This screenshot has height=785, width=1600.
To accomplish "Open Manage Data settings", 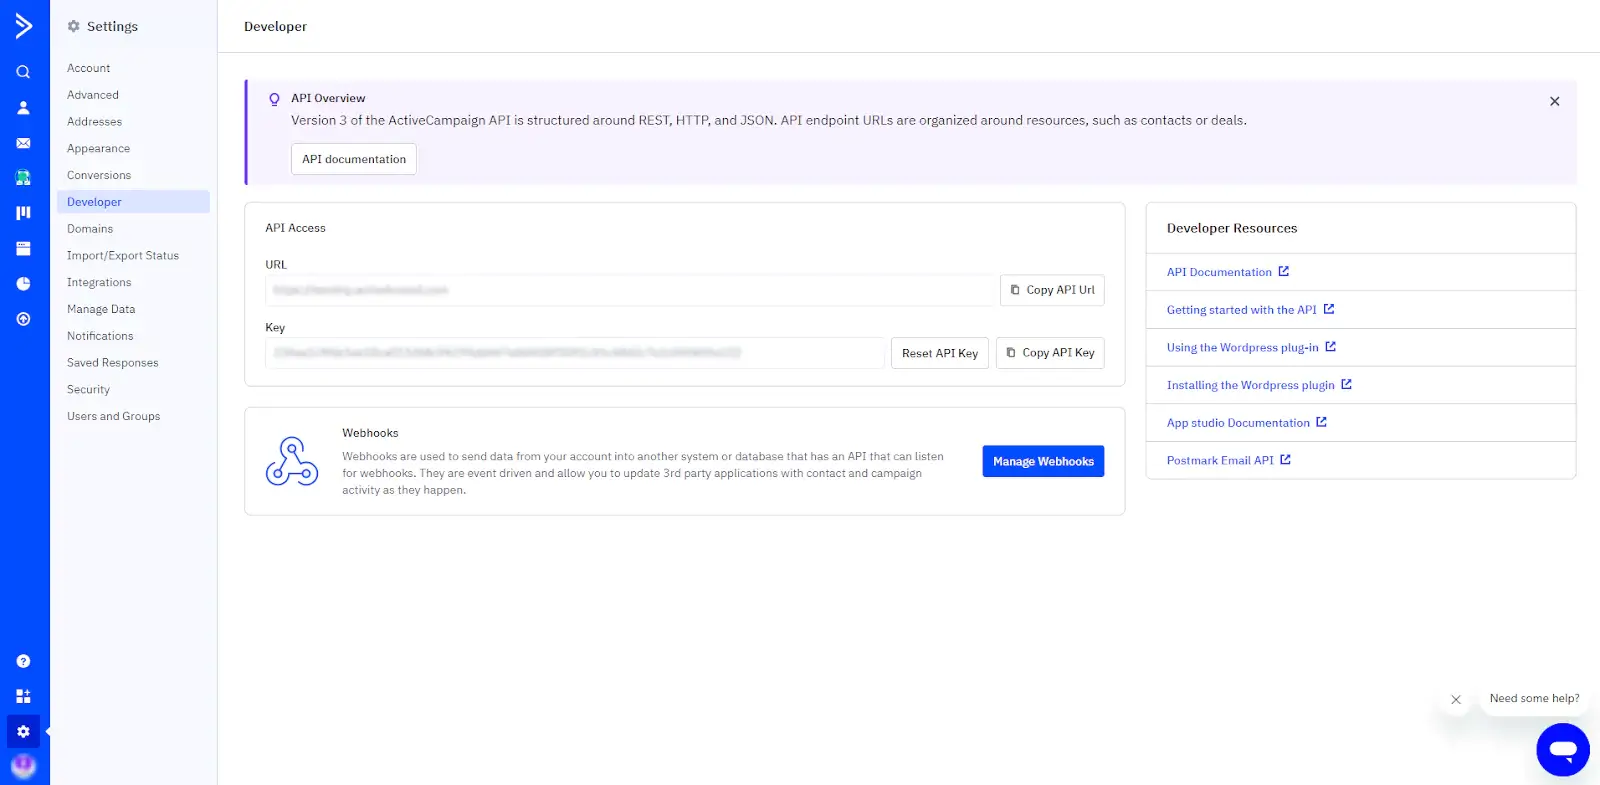I will (101, 310).
